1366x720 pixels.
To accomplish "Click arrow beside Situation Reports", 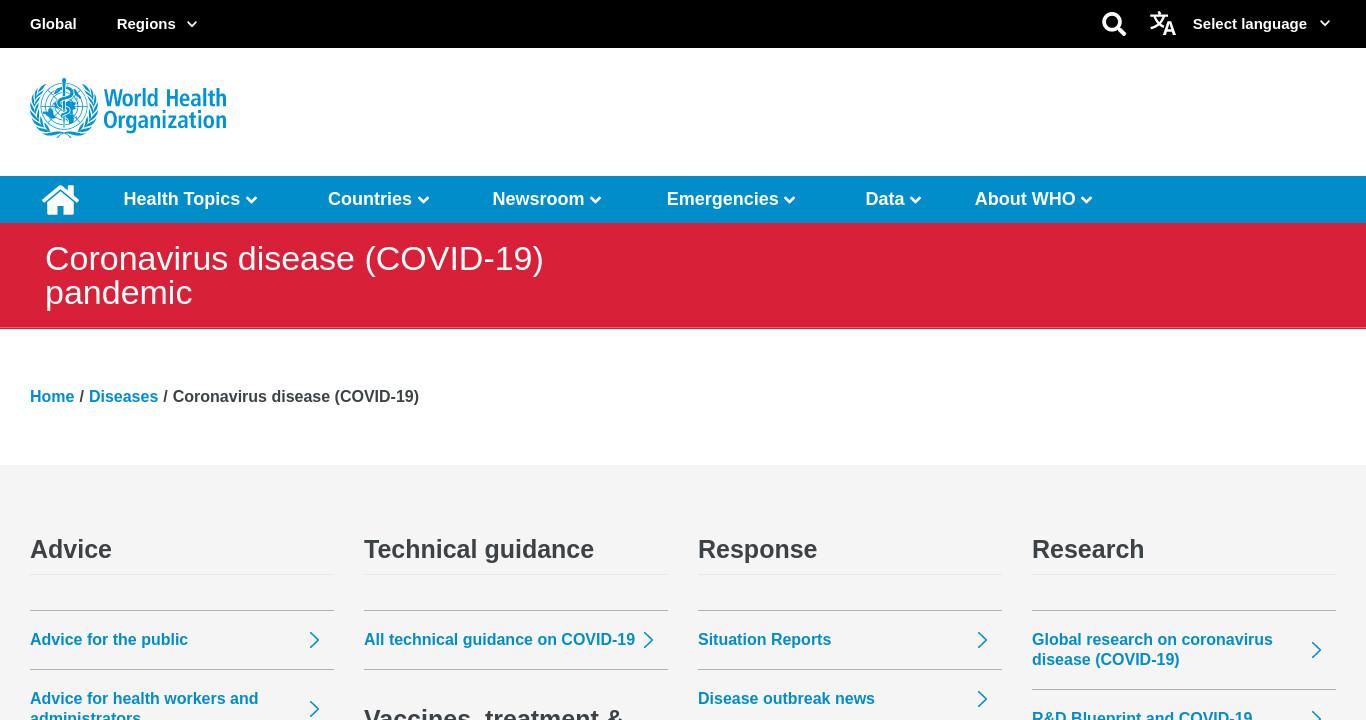I will [982, 640].
